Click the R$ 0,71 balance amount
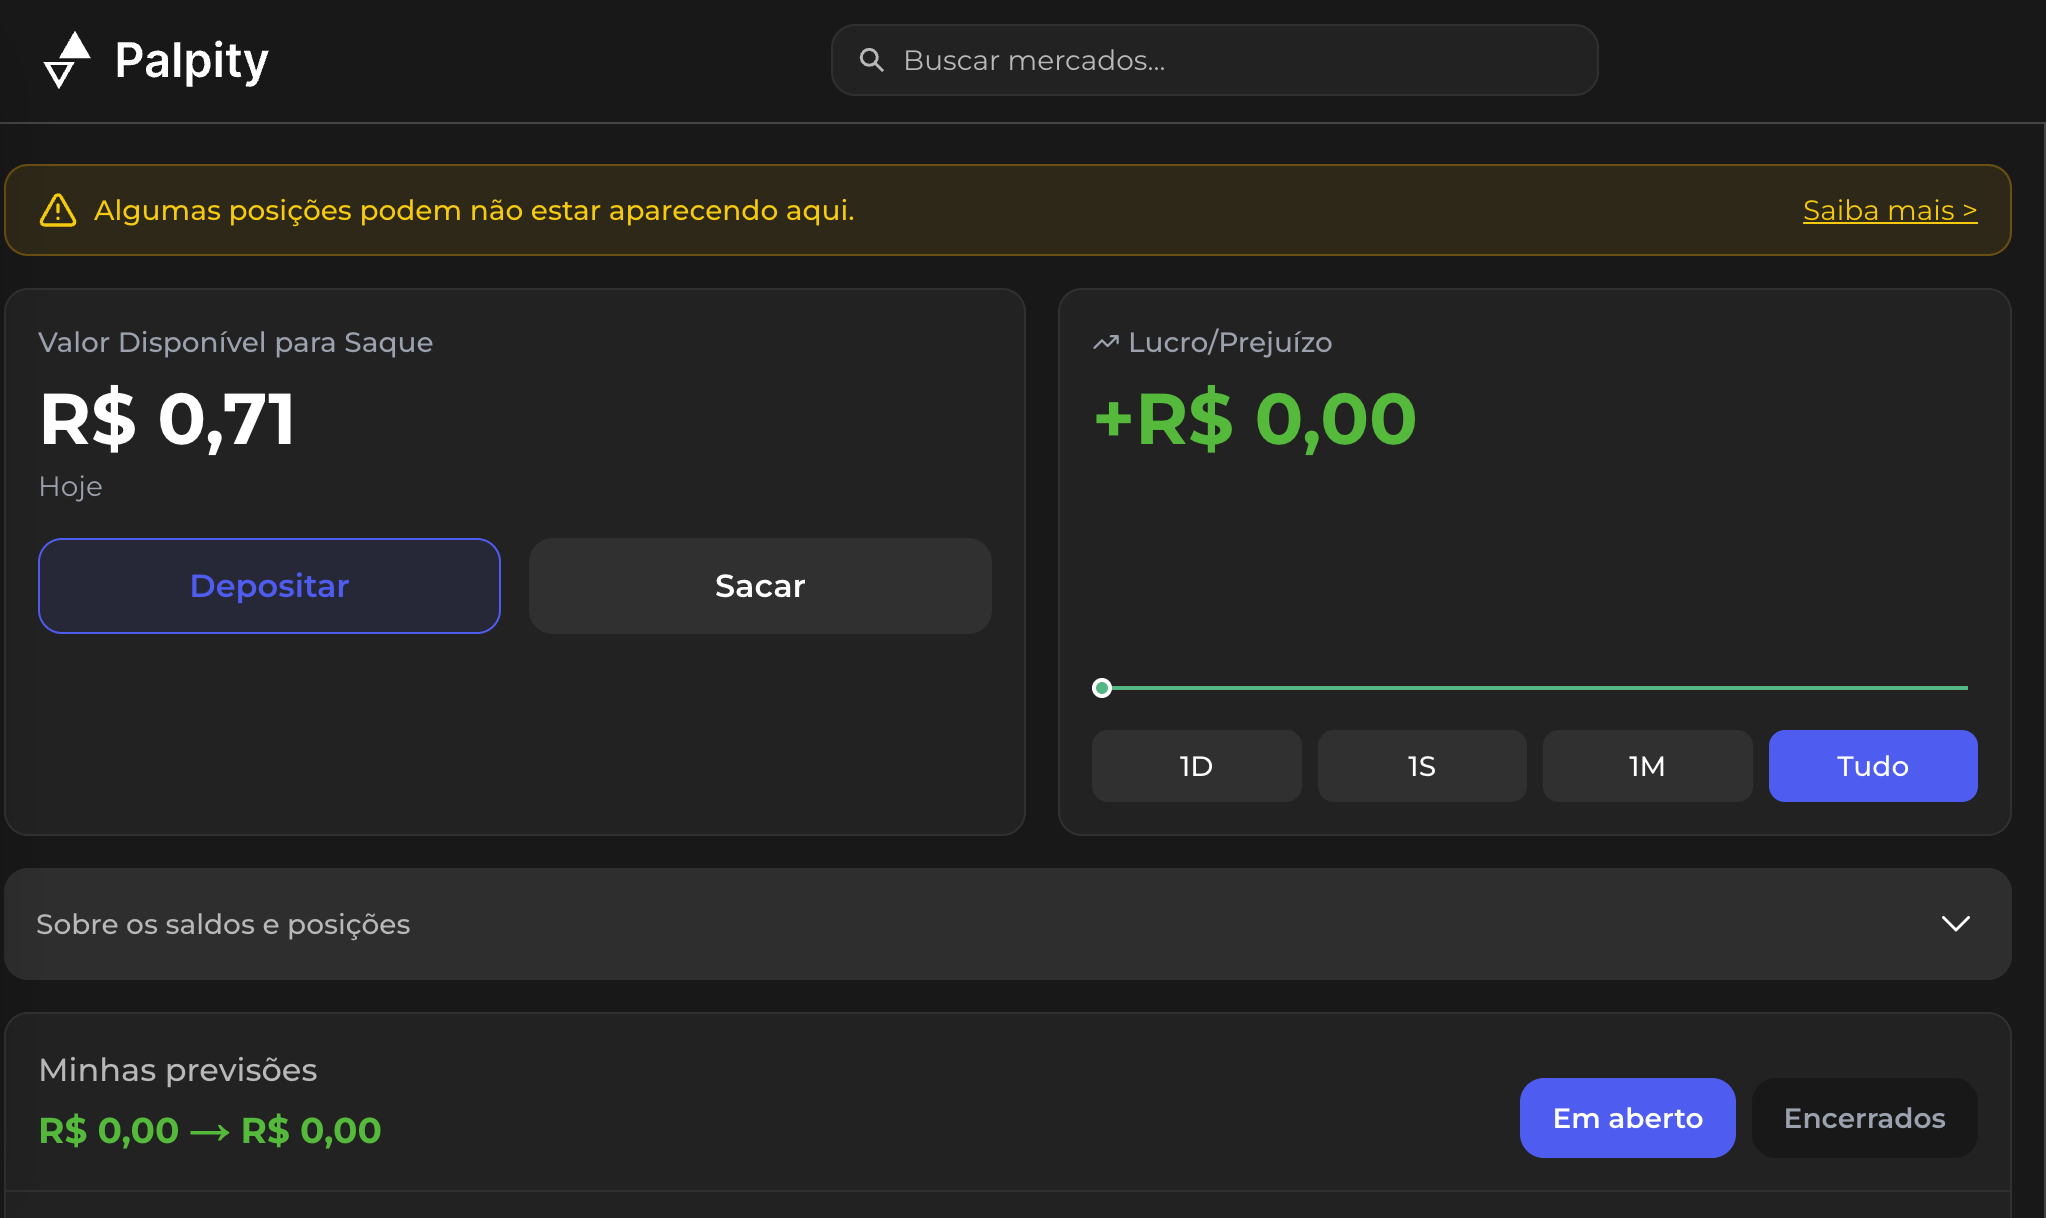2046x1218 pixels. (167, 419)
